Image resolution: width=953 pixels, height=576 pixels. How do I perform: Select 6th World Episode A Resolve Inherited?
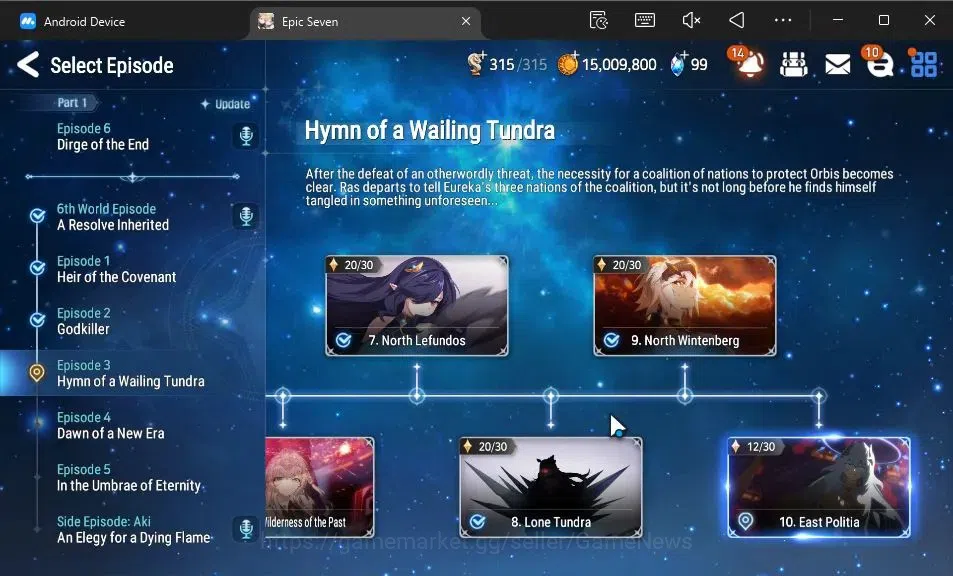pos(113,217)
